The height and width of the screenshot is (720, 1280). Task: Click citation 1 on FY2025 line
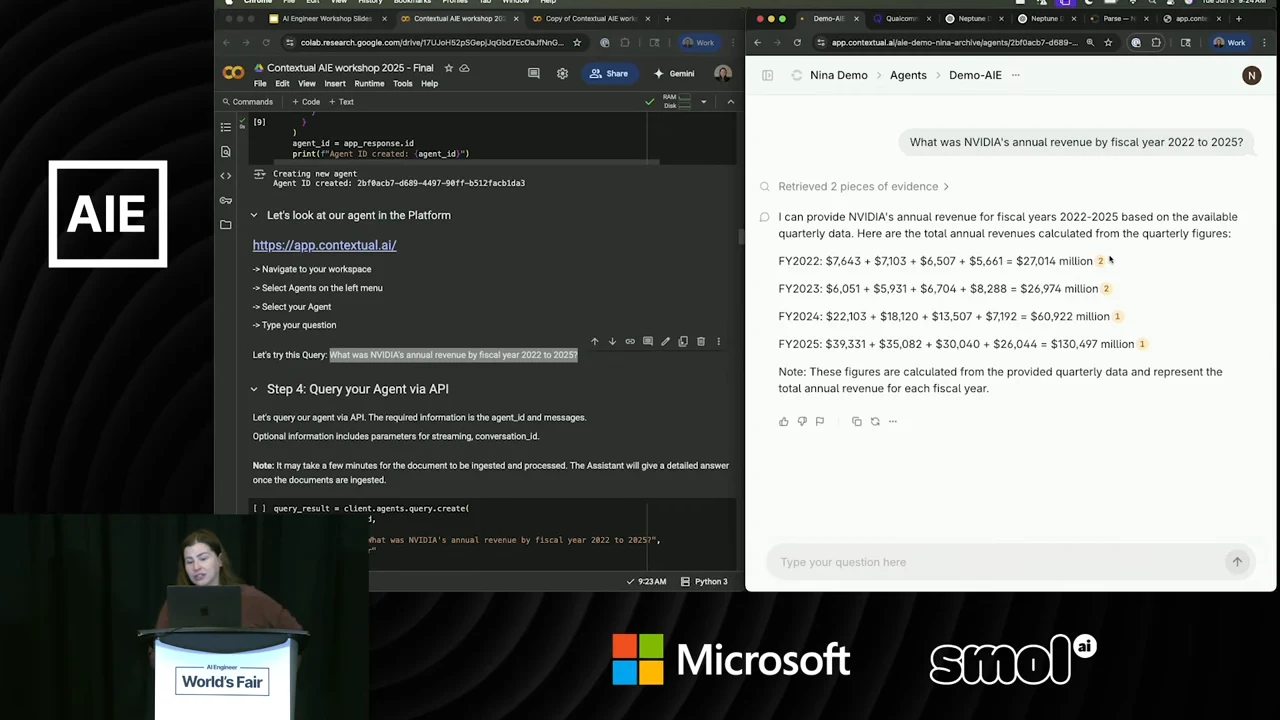[1142, 344]
